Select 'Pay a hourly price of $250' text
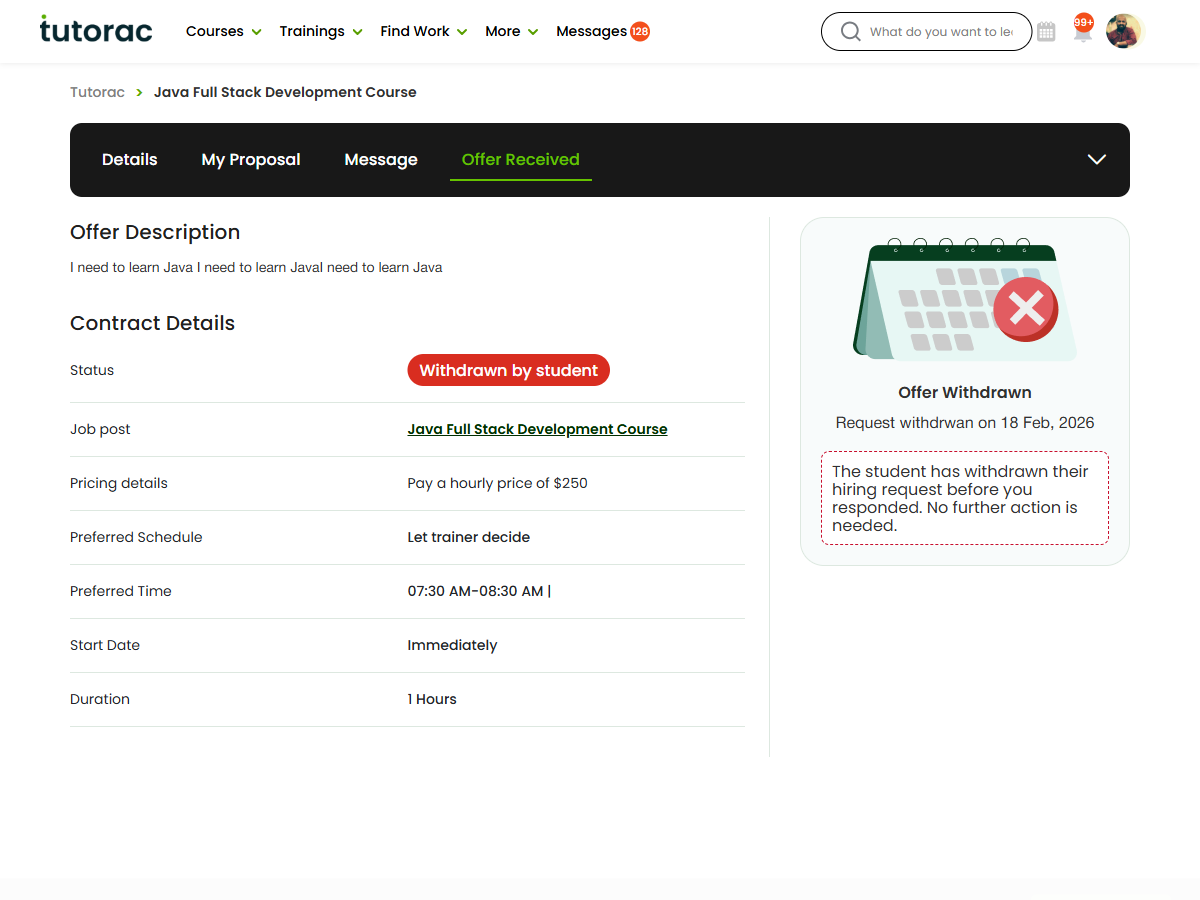 tap(497, 483)
